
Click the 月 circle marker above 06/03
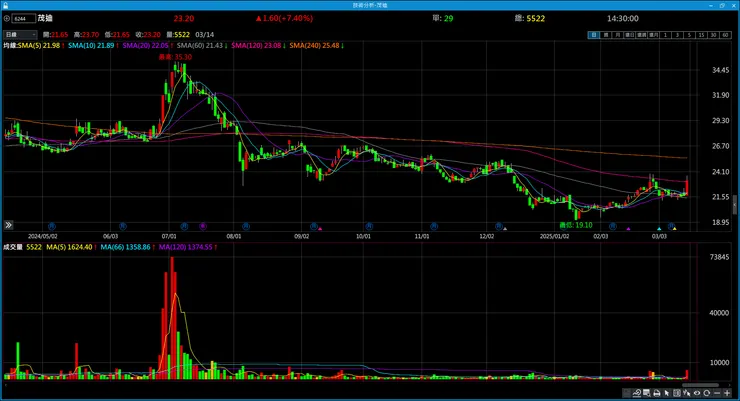[x=123, y=226]
